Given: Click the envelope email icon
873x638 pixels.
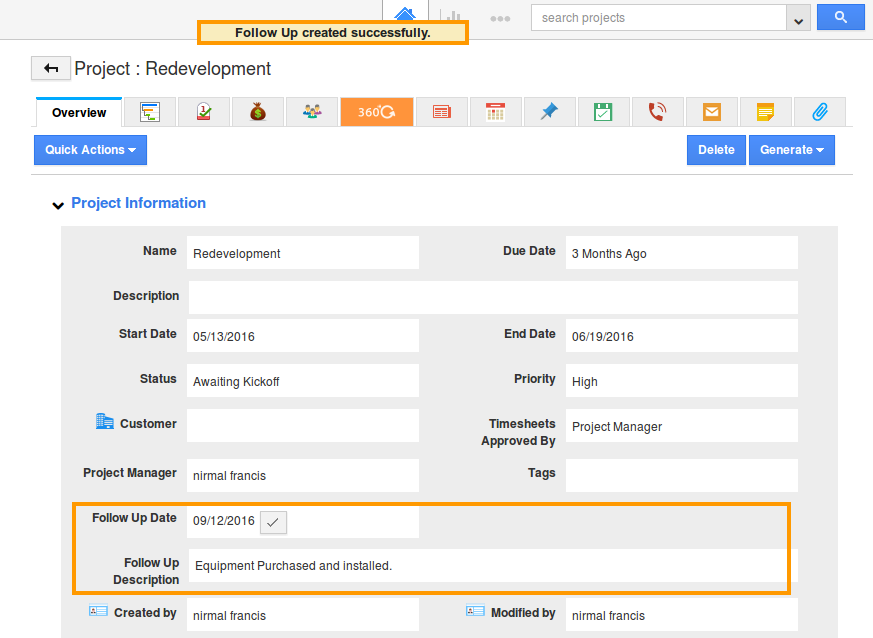Looking at the screenshot, I should [x=711, y=112].
